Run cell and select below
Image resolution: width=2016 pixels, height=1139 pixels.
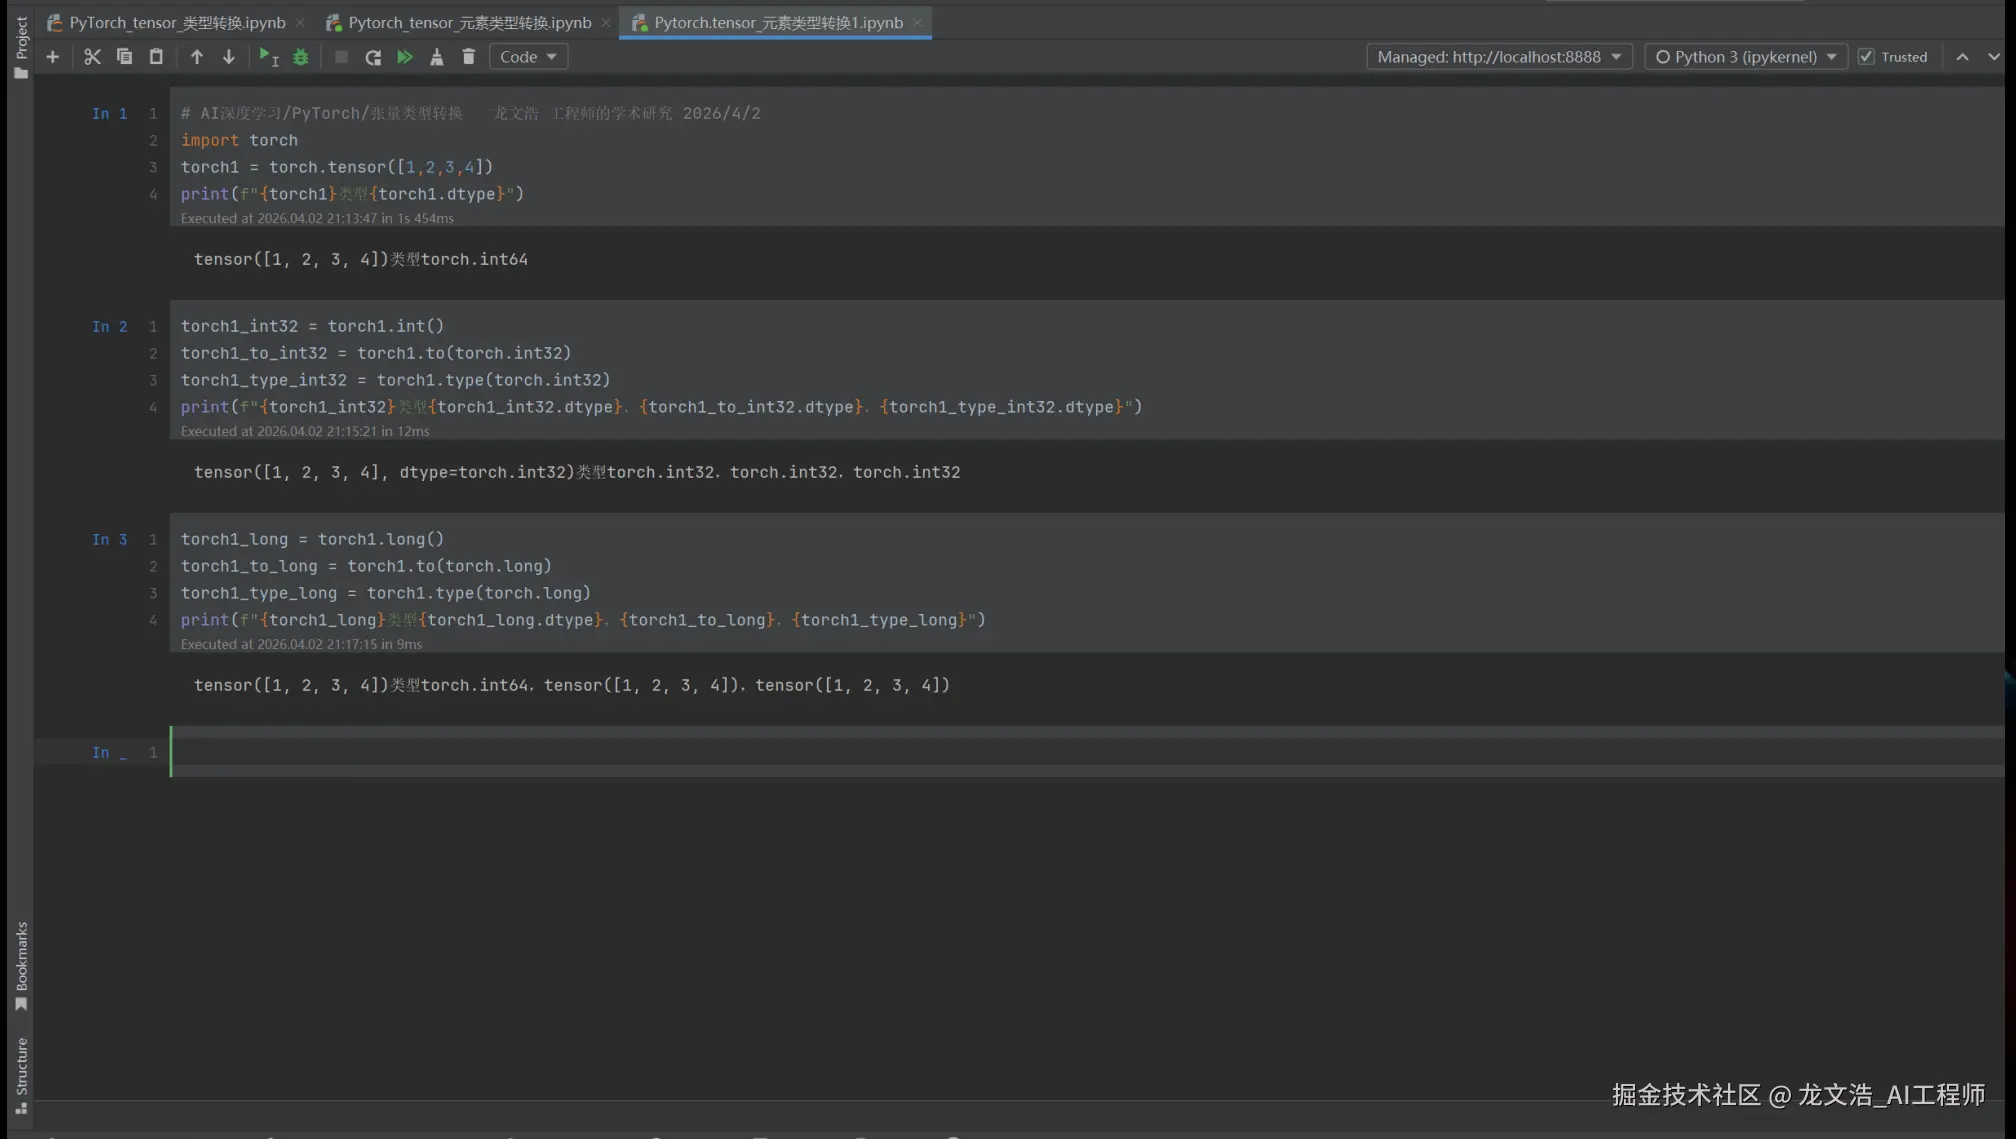click(268, 57)
